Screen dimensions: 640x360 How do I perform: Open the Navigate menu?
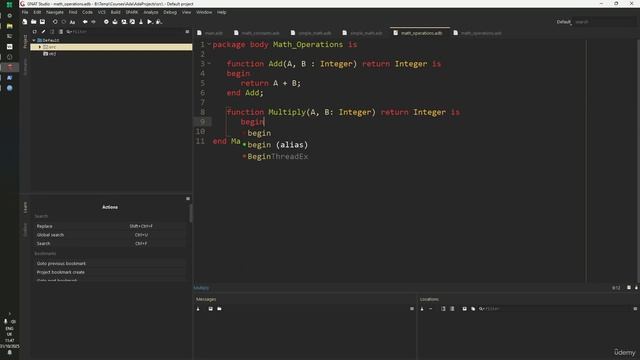55,12
